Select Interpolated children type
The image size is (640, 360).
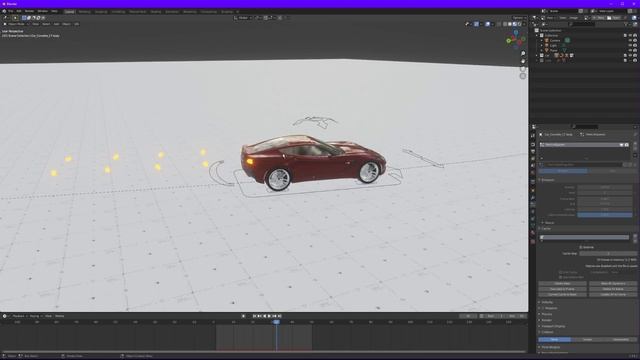pos(620,339)
